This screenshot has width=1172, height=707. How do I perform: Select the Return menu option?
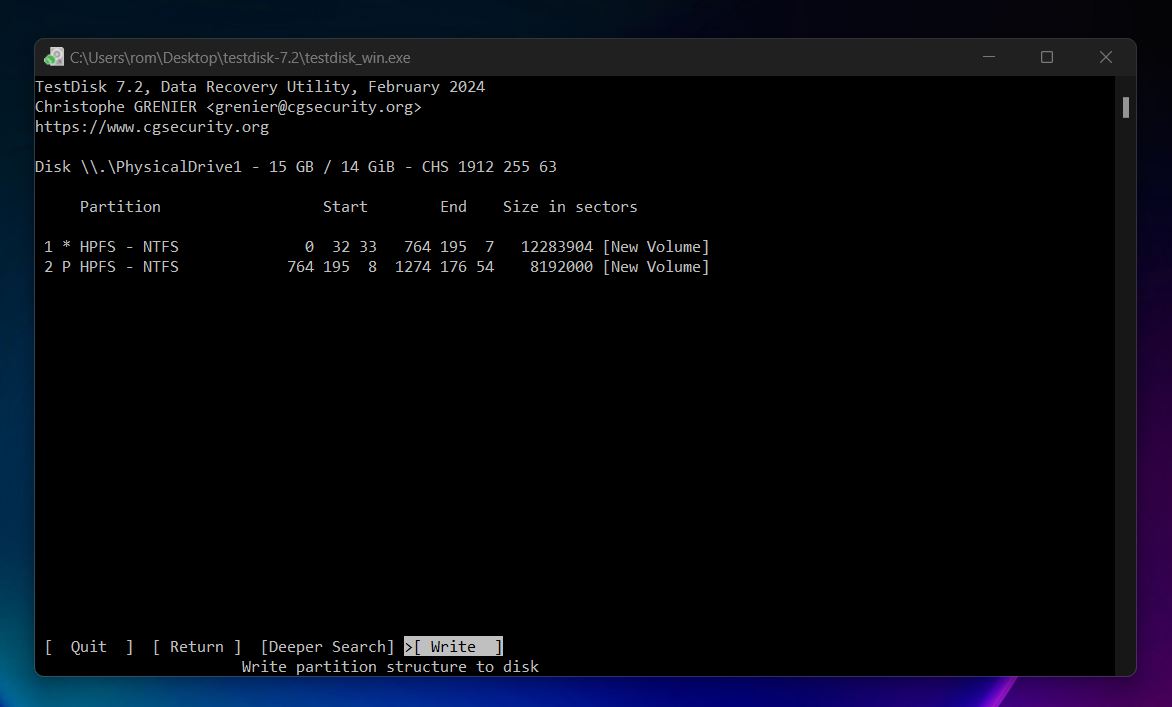click(197, 646)
